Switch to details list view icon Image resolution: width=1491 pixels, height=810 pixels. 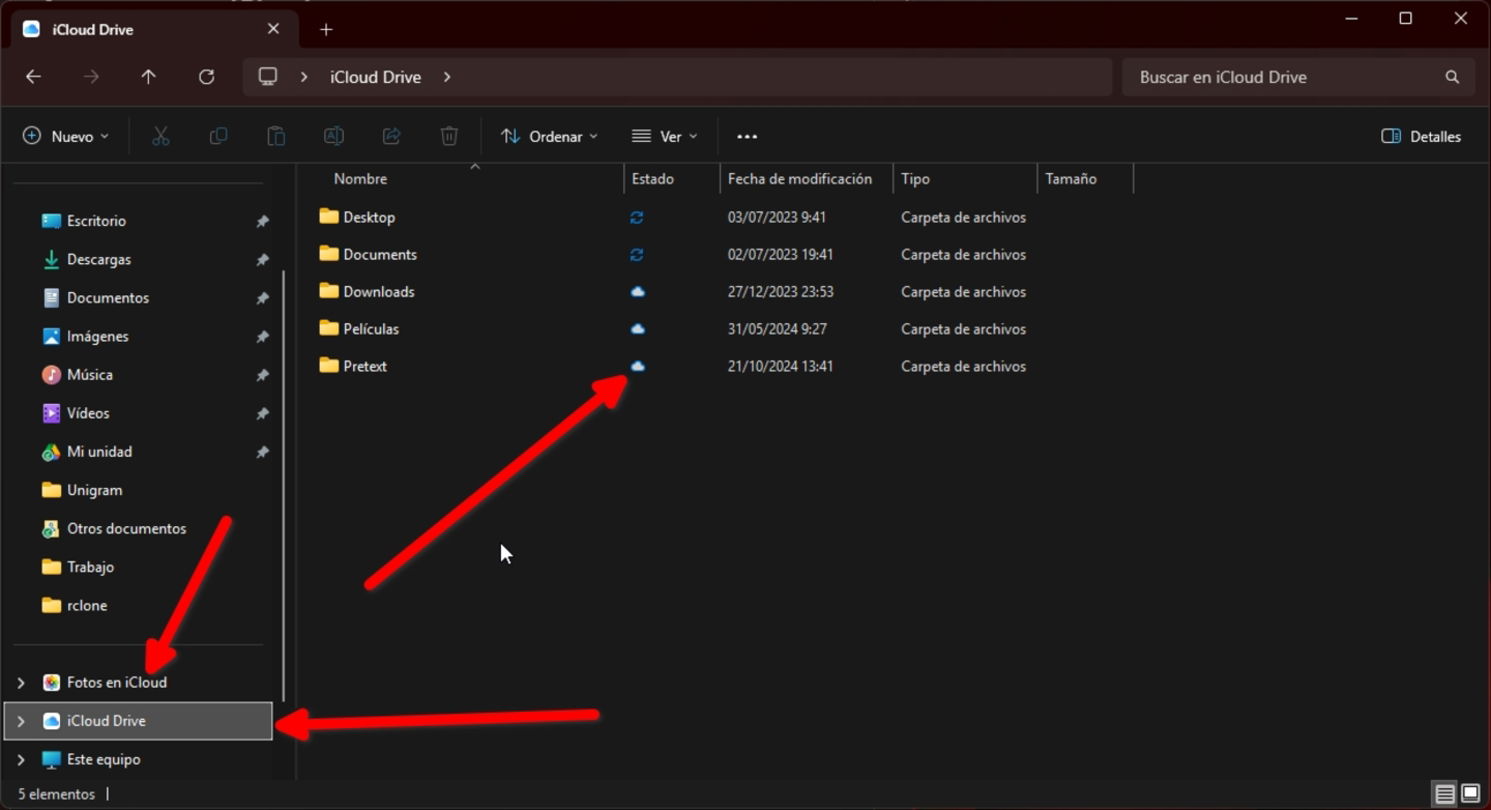(1445, 794)
